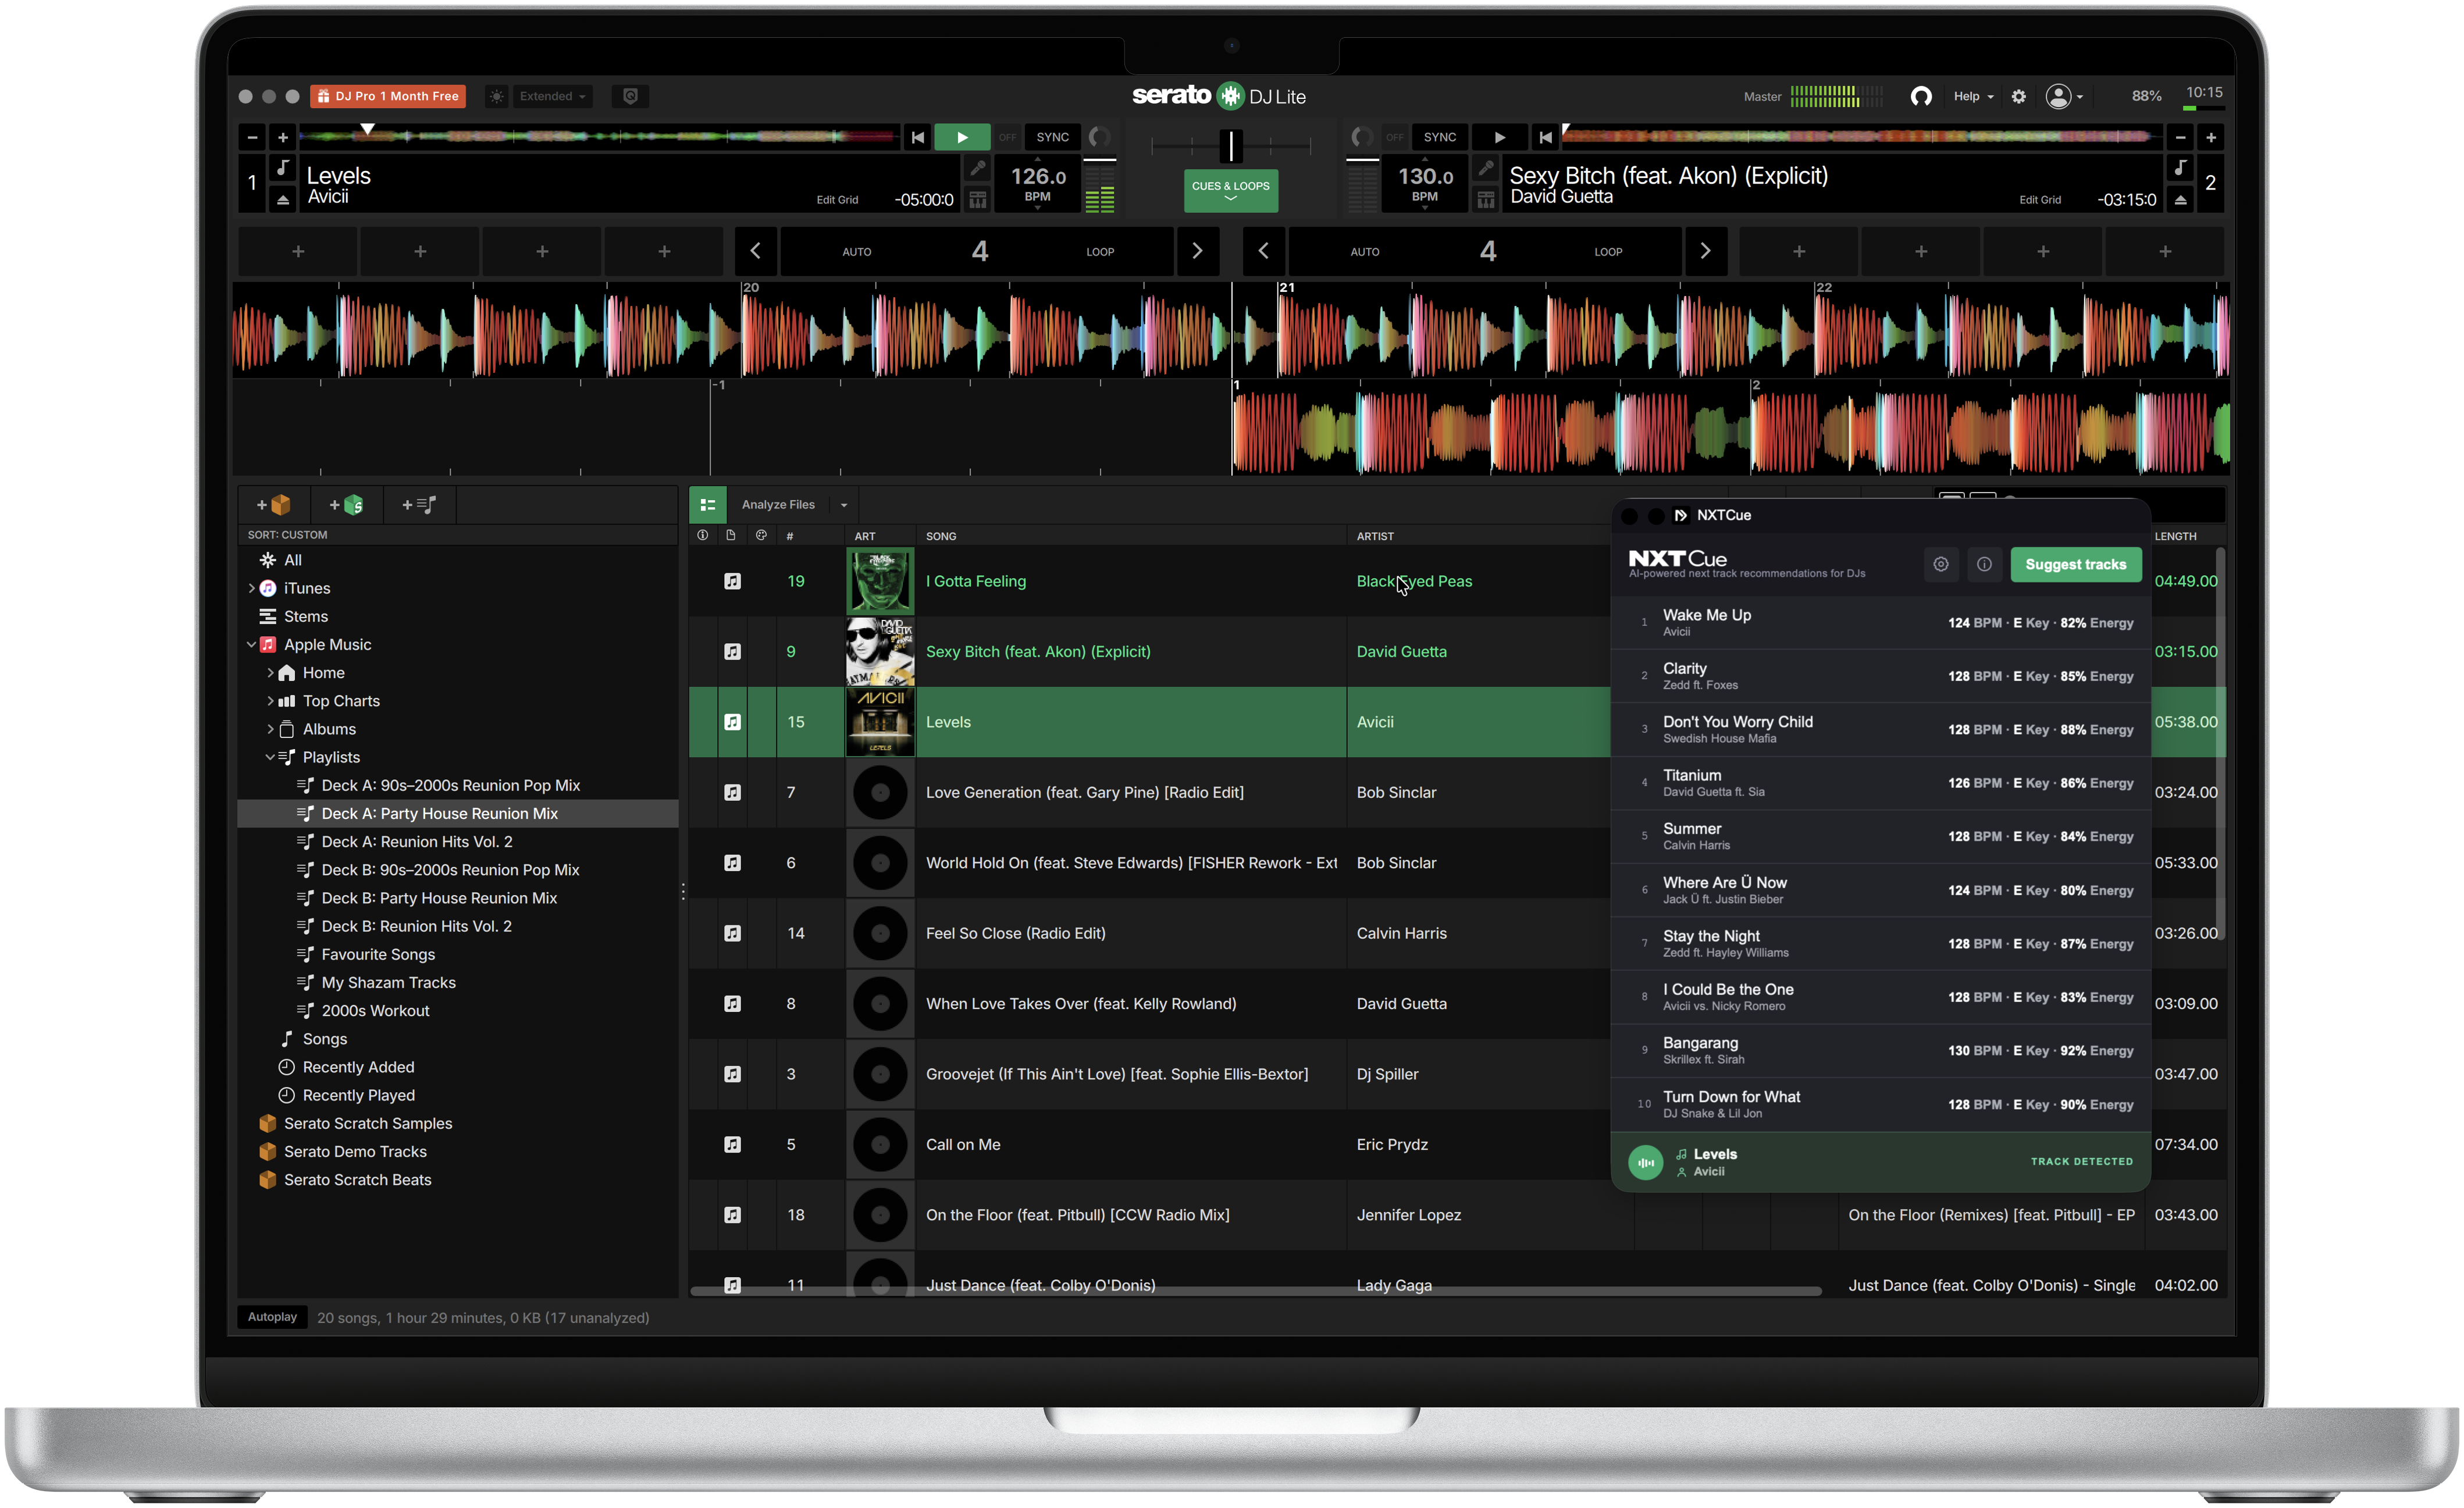The image size is (2464, 1508).
Task: Click the deck 1 stems pads icon
Action: click(x=978, y=200)
